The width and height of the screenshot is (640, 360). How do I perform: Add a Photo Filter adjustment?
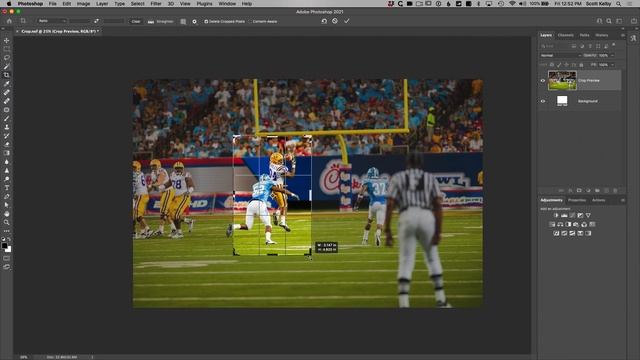tap(576, 224)
